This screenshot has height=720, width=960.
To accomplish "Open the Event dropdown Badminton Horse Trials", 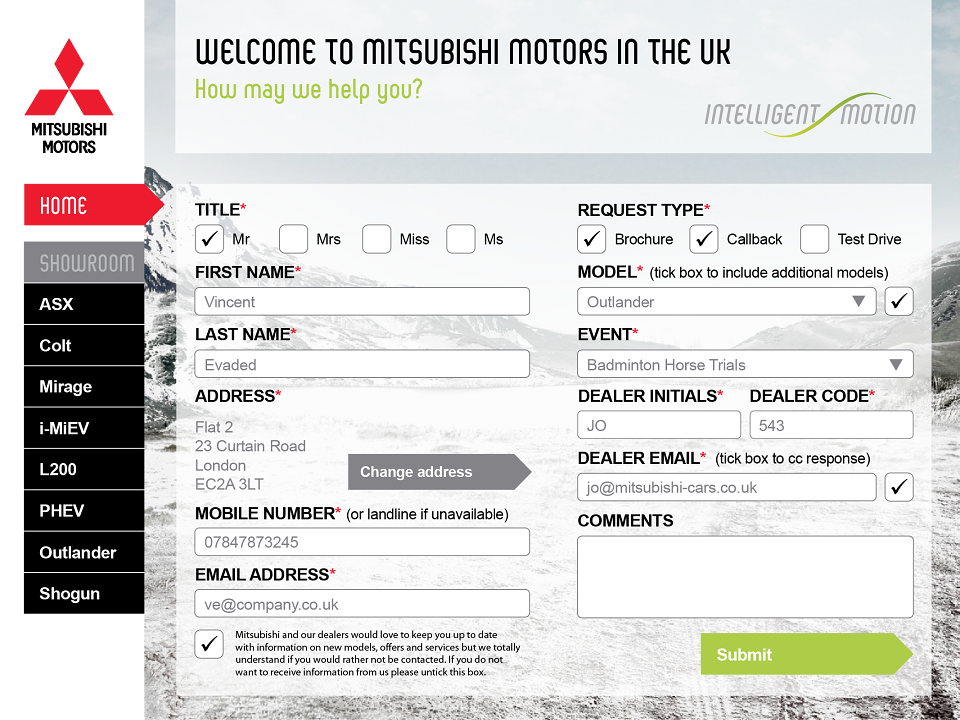I will [745, 364].
